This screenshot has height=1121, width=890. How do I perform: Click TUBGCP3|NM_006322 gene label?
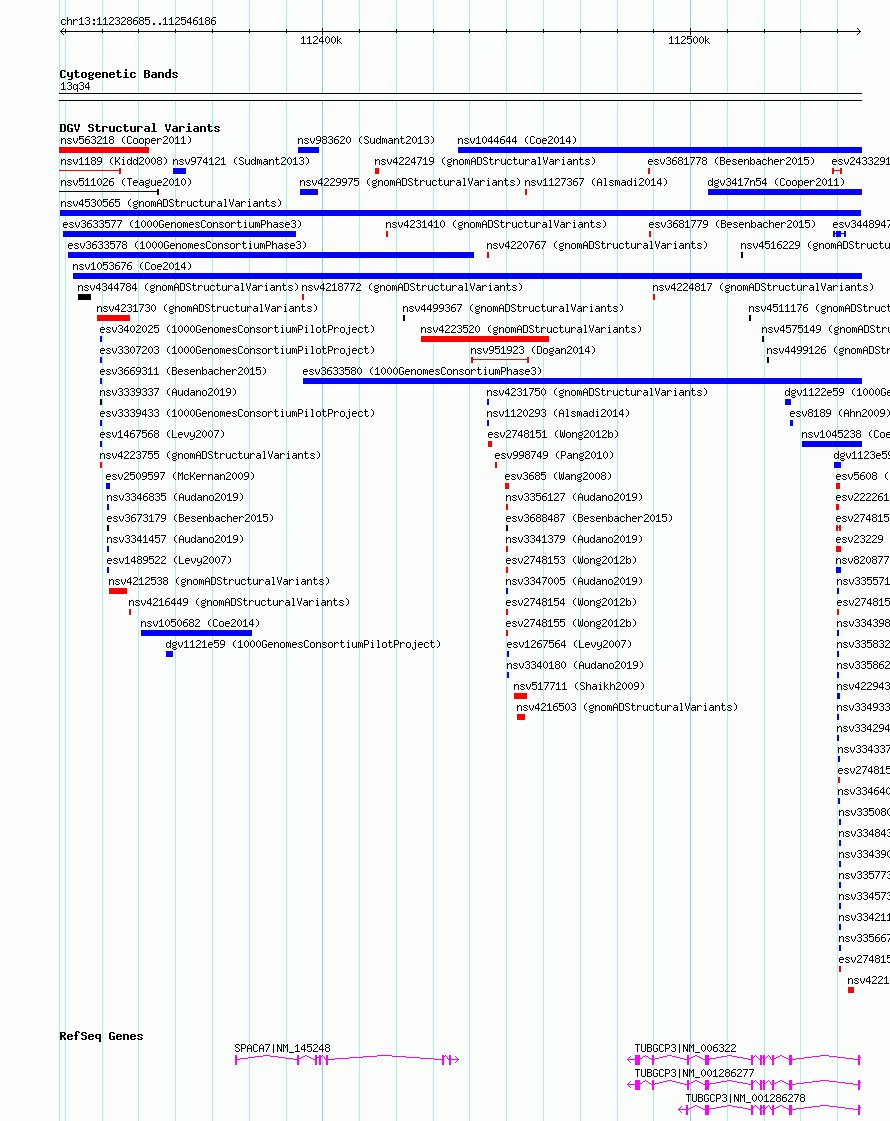tap(686, 1048)
